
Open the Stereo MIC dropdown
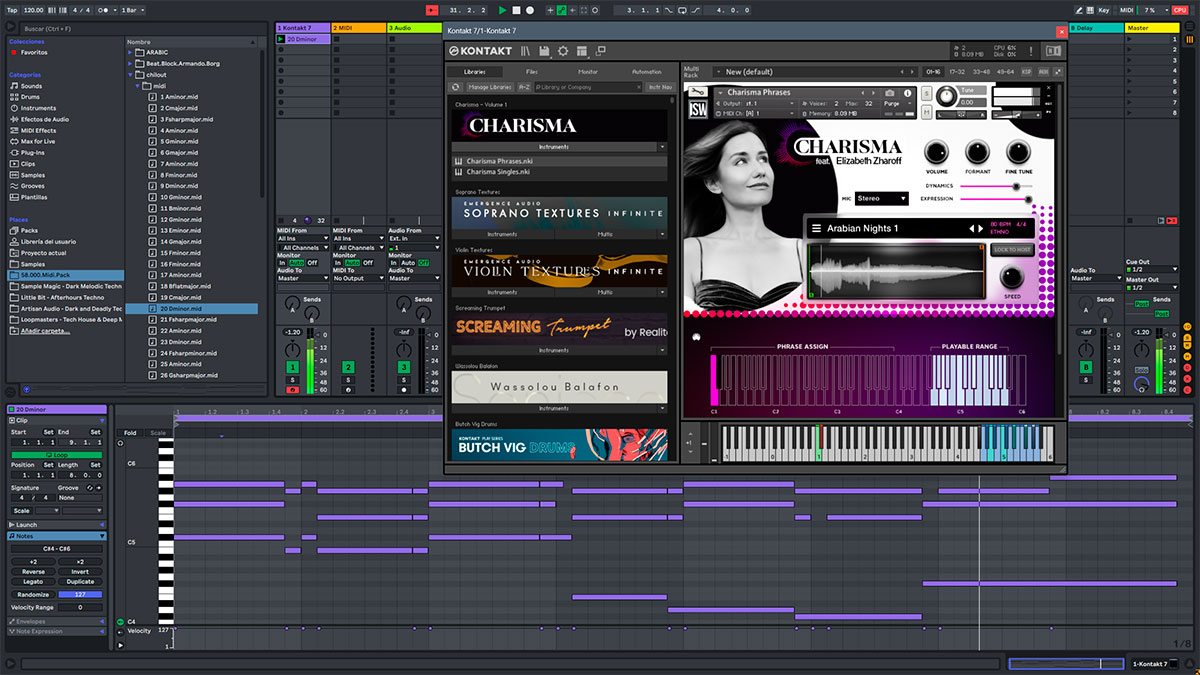[x=881, y=199]
